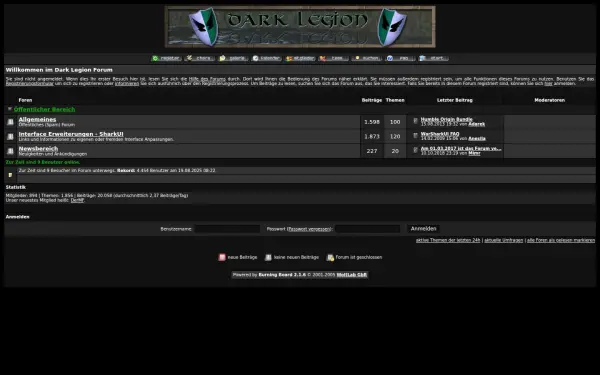Select the Allgemeines Themen count 100
This screenshot has width=600, height=375.
pyautogui.click(x=395, y=122)
